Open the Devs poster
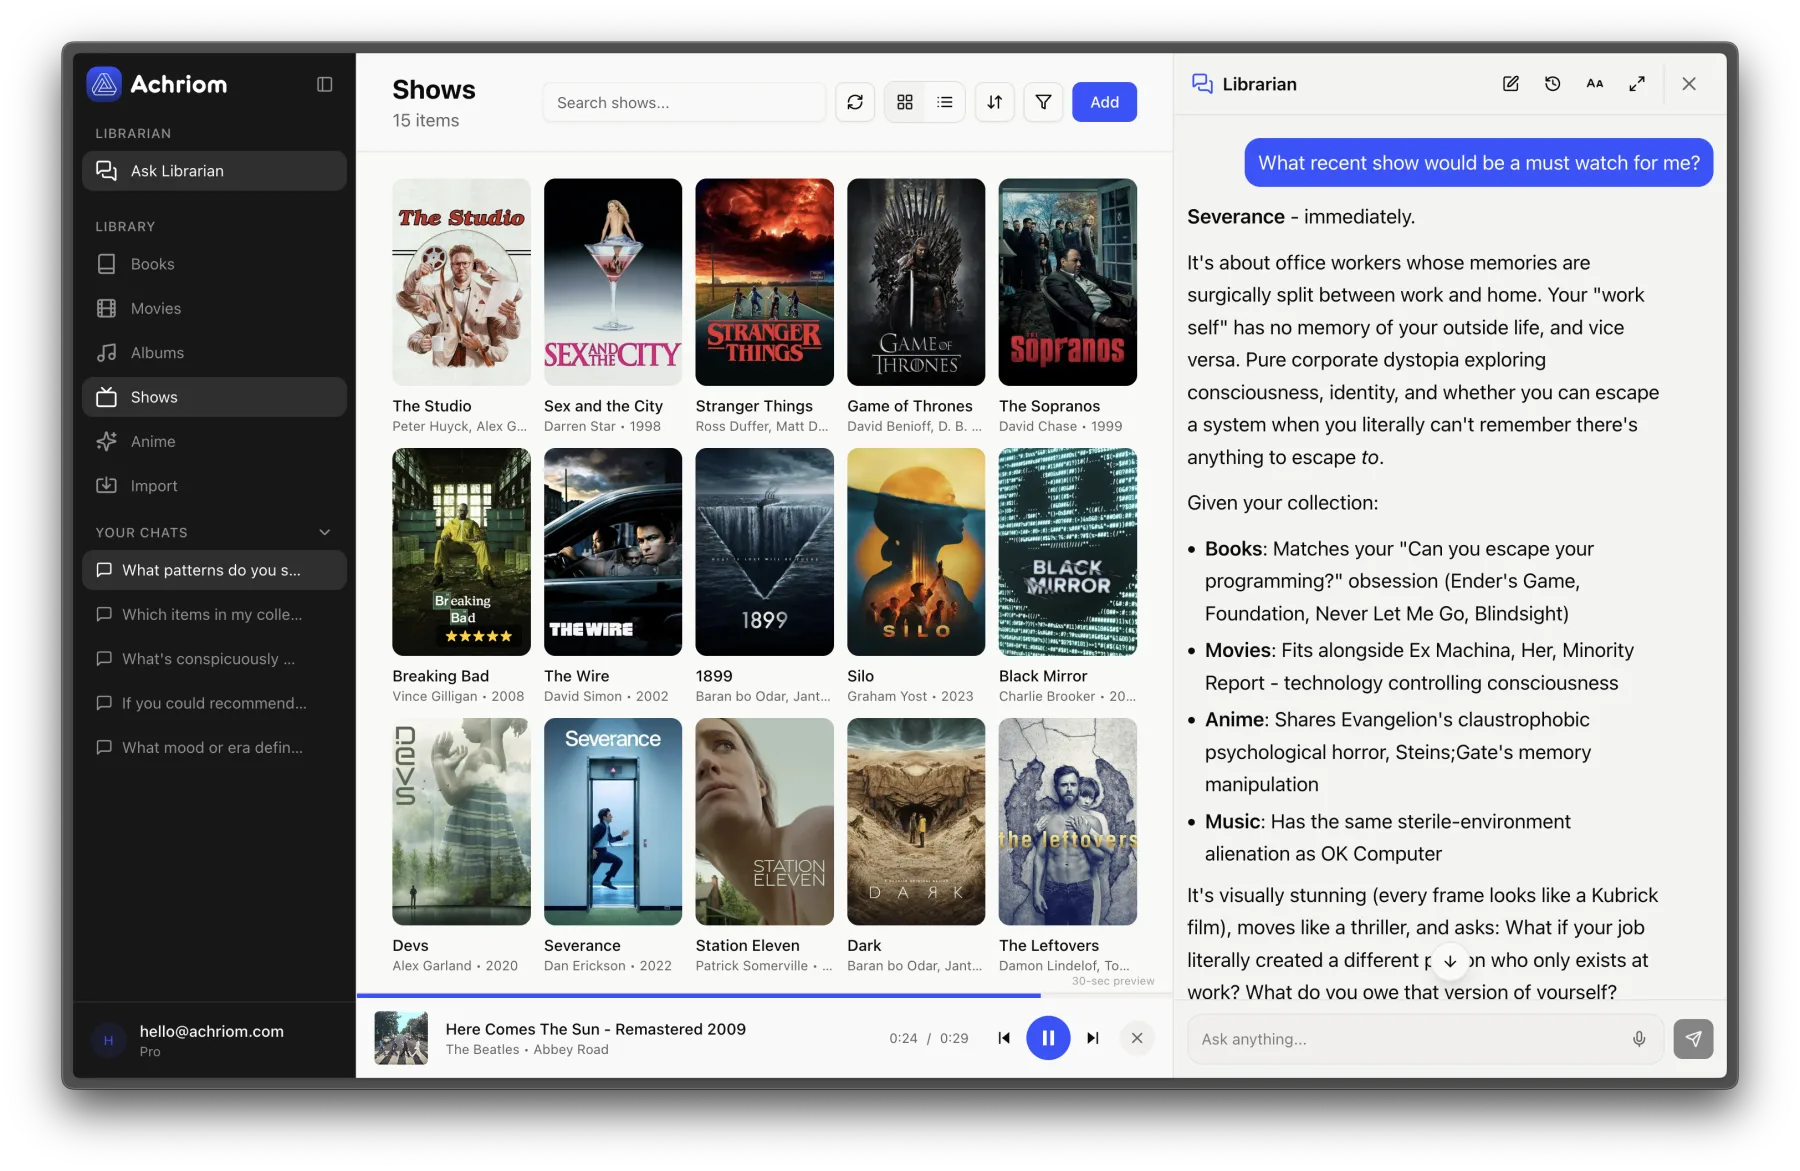The width and height of the screenshot is (1800, 1171). [461, 822]
